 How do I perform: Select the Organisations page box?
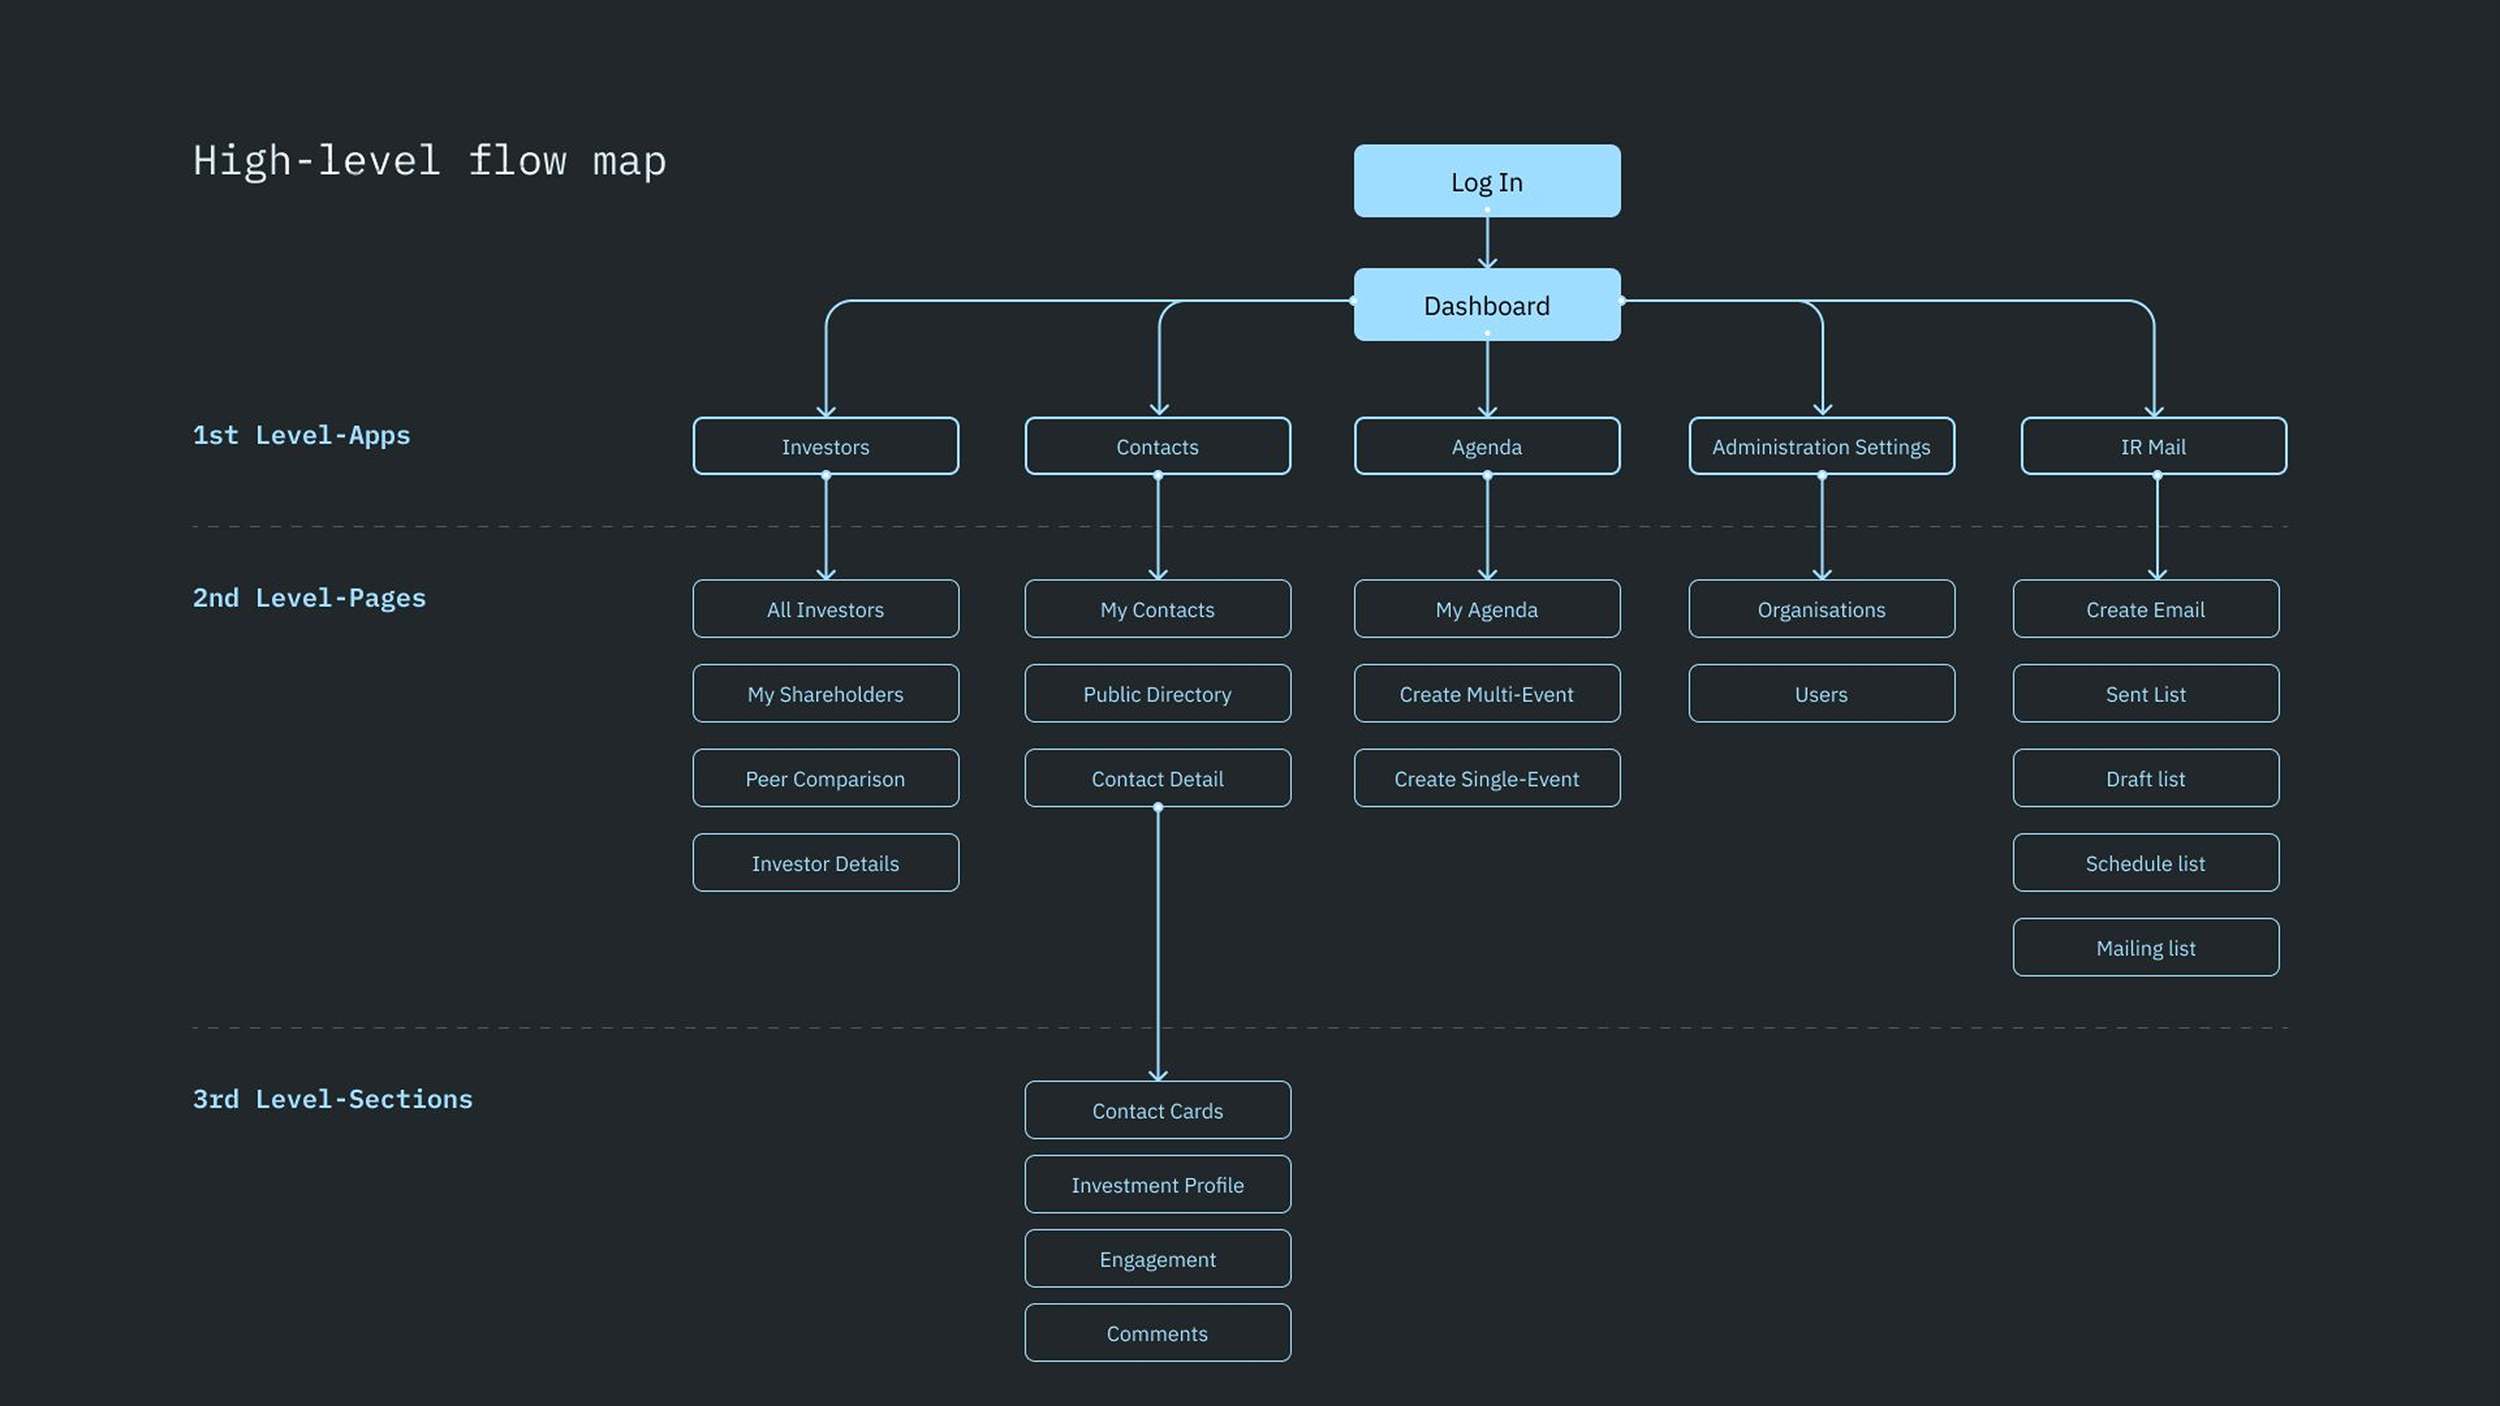[x=1821, y=609]
